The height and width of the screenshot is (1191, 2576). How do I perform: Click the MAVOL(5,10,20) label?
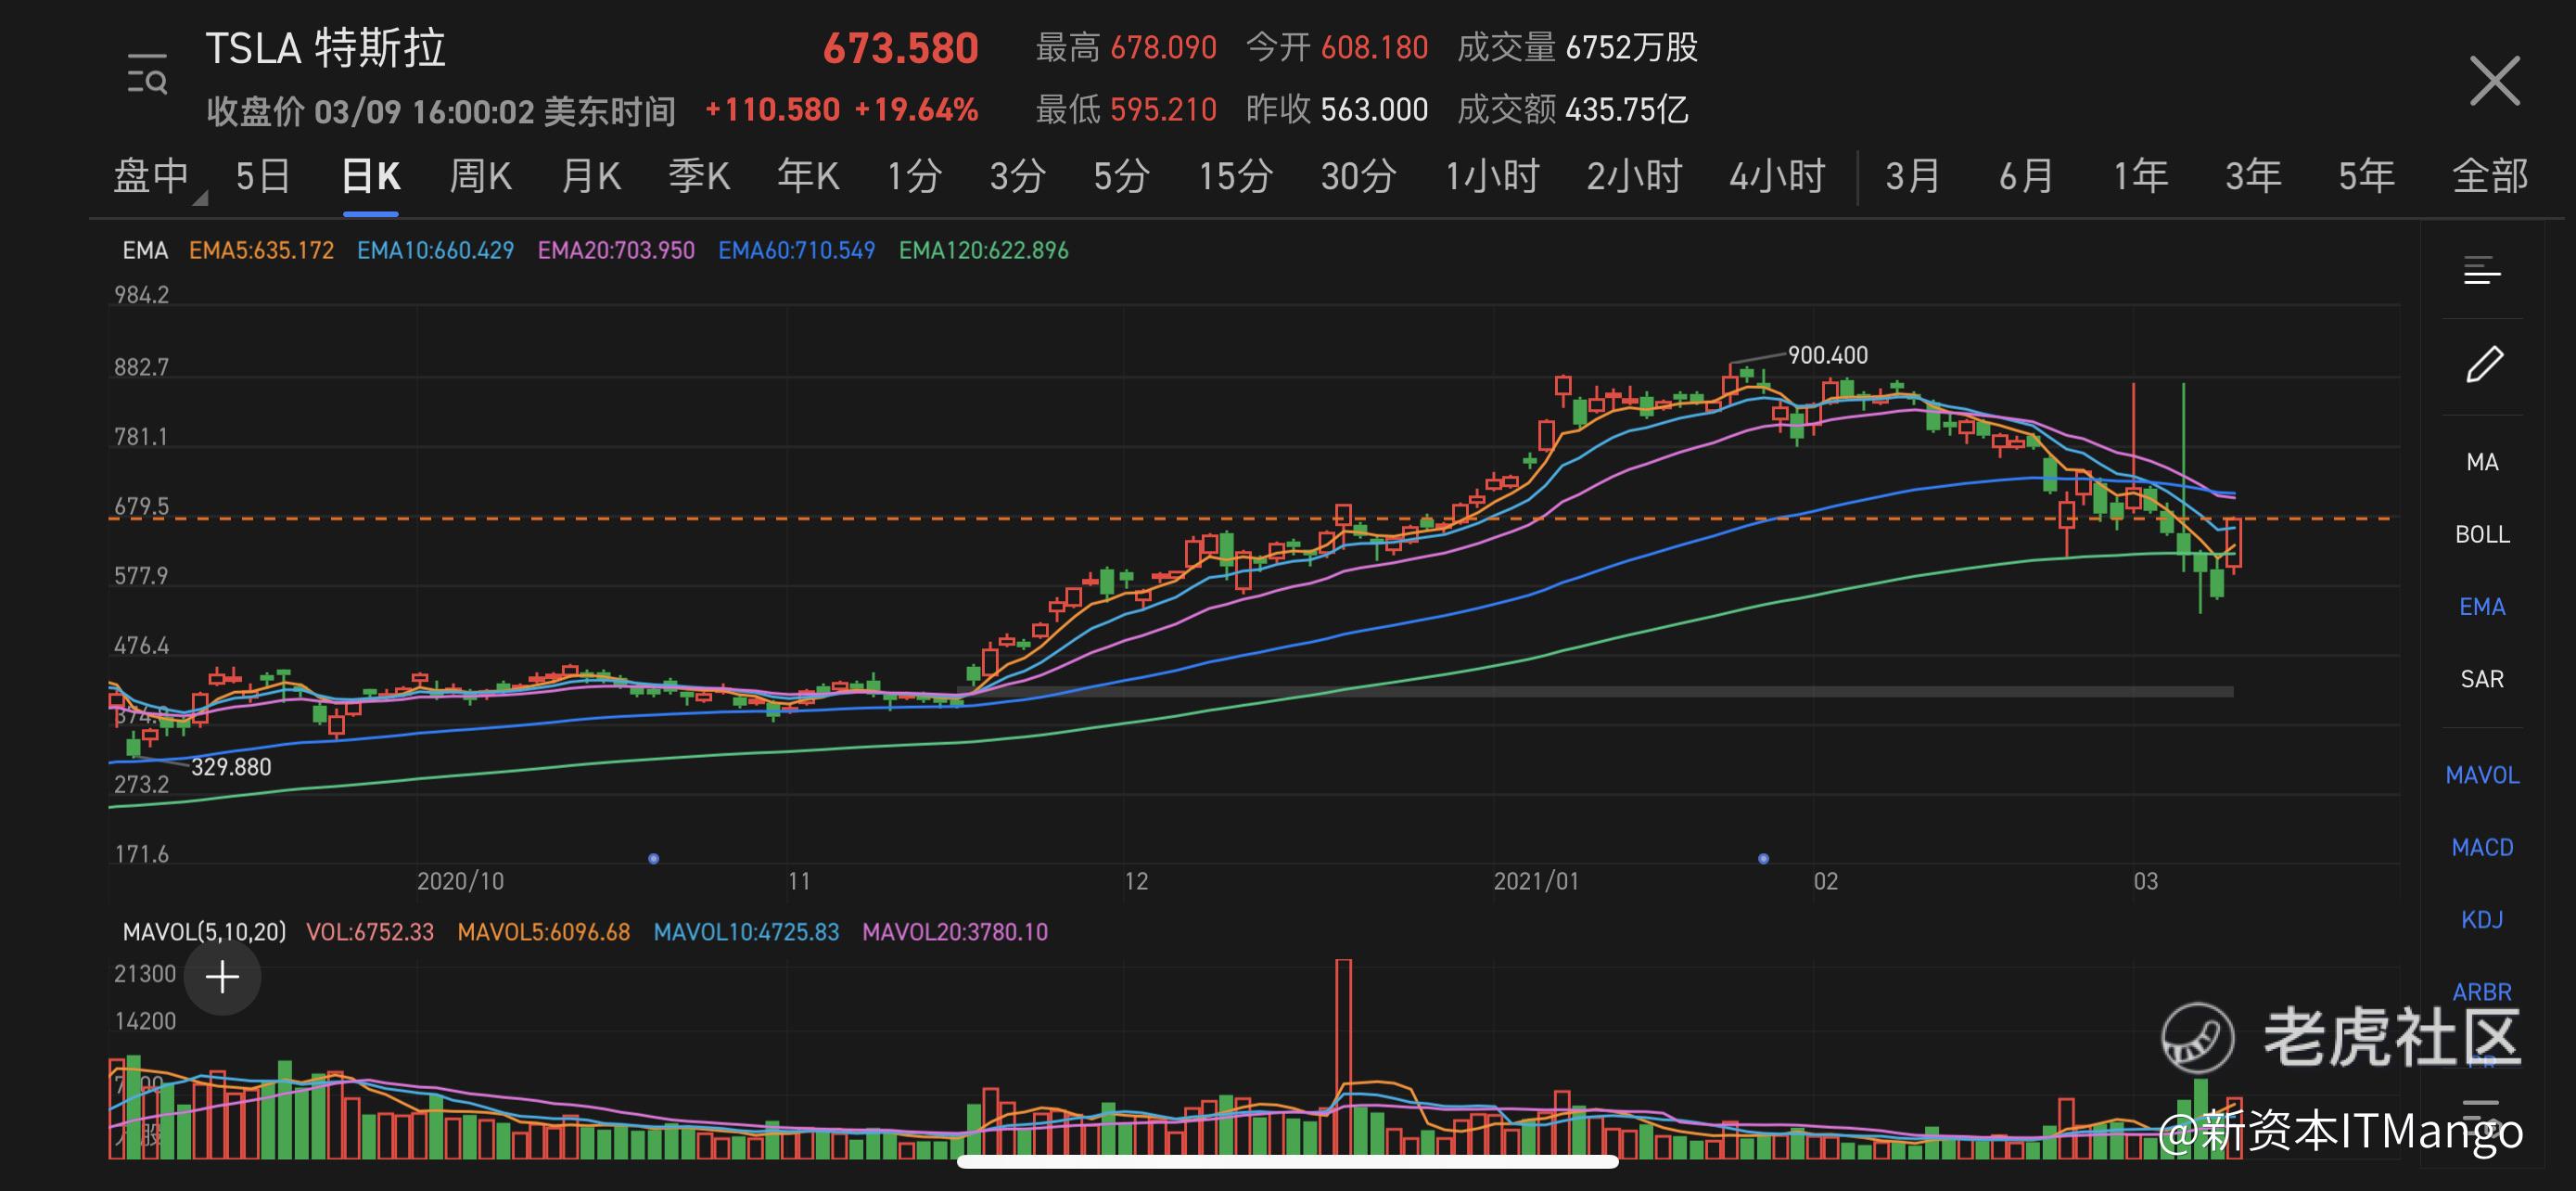click(x=204, y=932)
